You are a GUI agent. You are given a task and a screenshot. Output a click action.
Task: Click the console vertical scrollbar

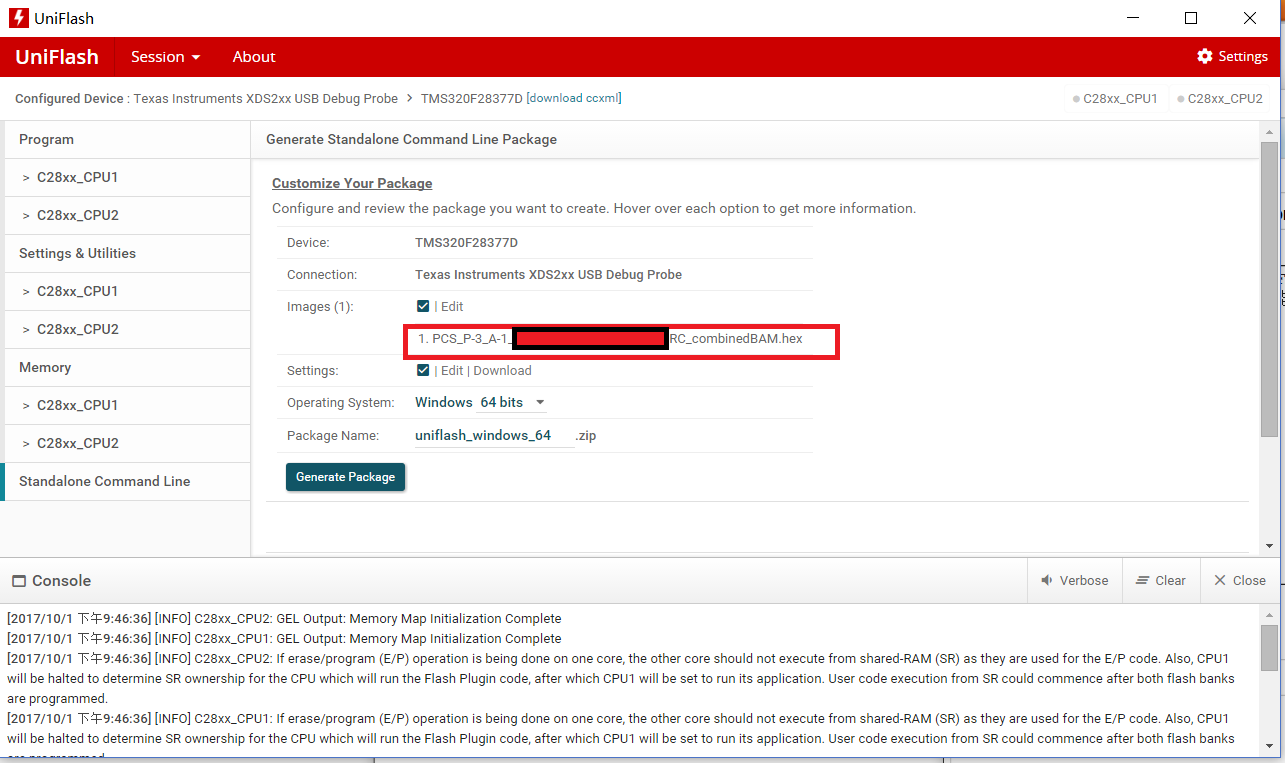coord(1269,648)
